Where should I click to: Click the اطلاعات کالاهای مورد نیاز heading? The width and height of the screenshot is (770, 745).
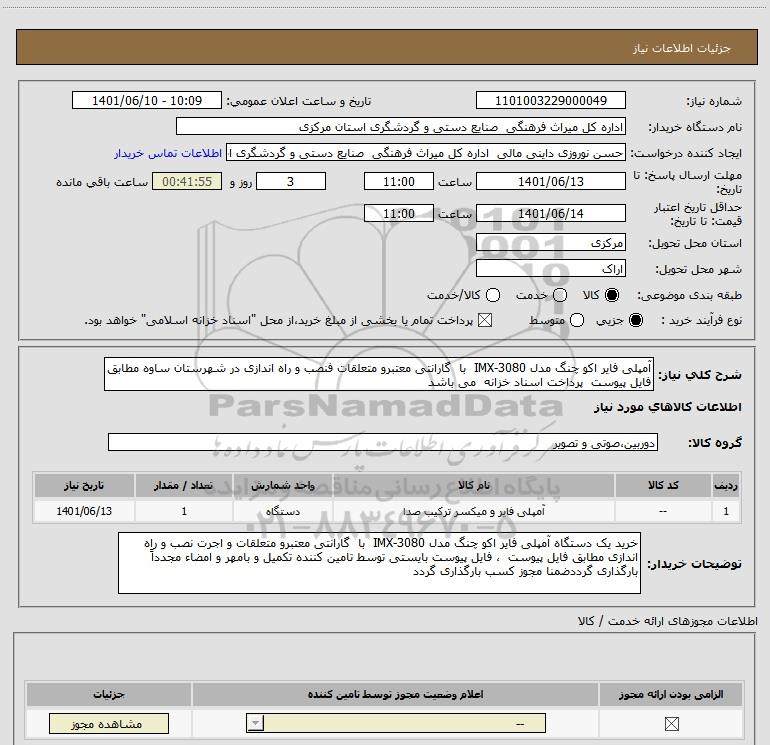667,407
